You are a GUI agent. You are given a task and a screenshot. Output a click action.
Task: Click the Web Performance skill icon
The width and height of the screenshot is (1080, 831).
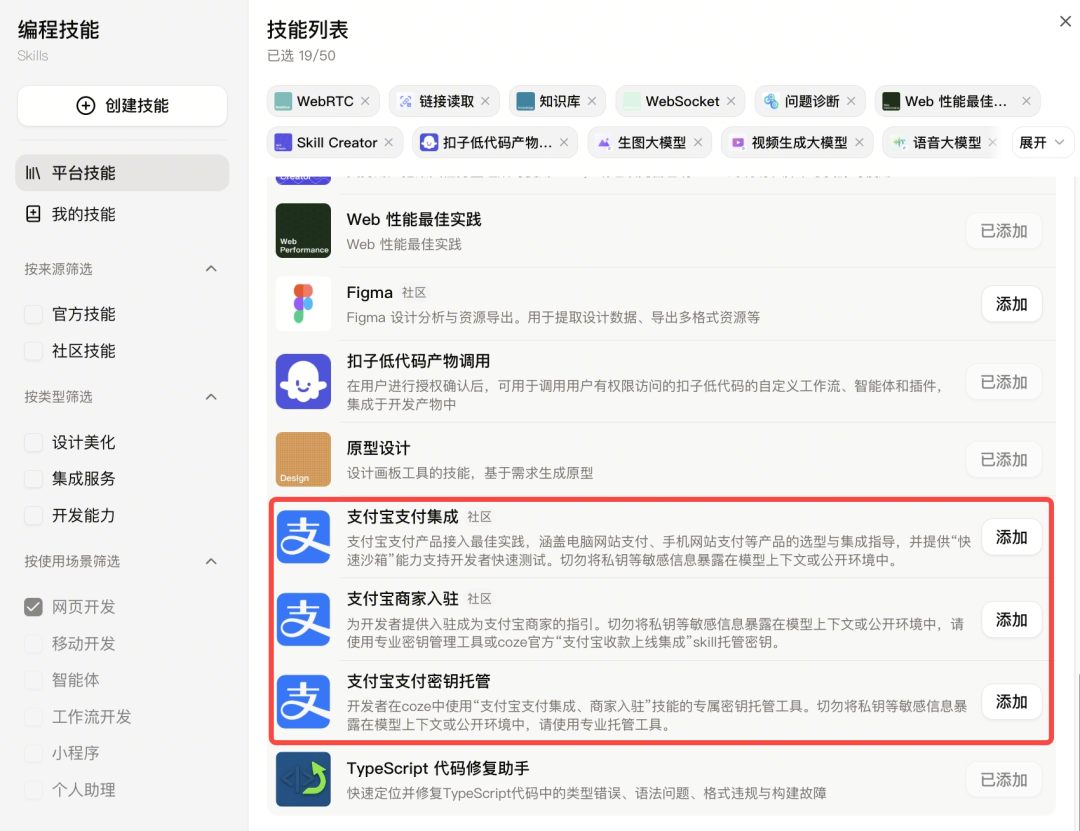tap(303, 231)
